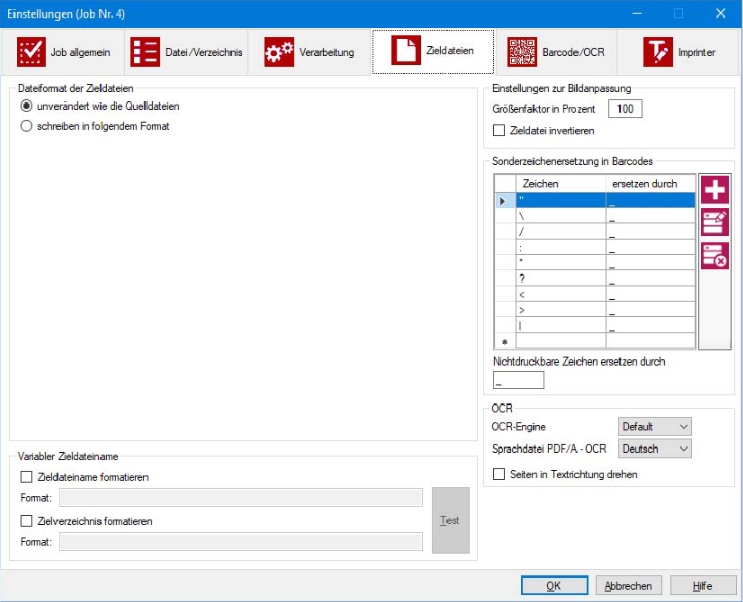Open Hilfe
Viewport: 743px width, 602px height.
coord(702,586)
